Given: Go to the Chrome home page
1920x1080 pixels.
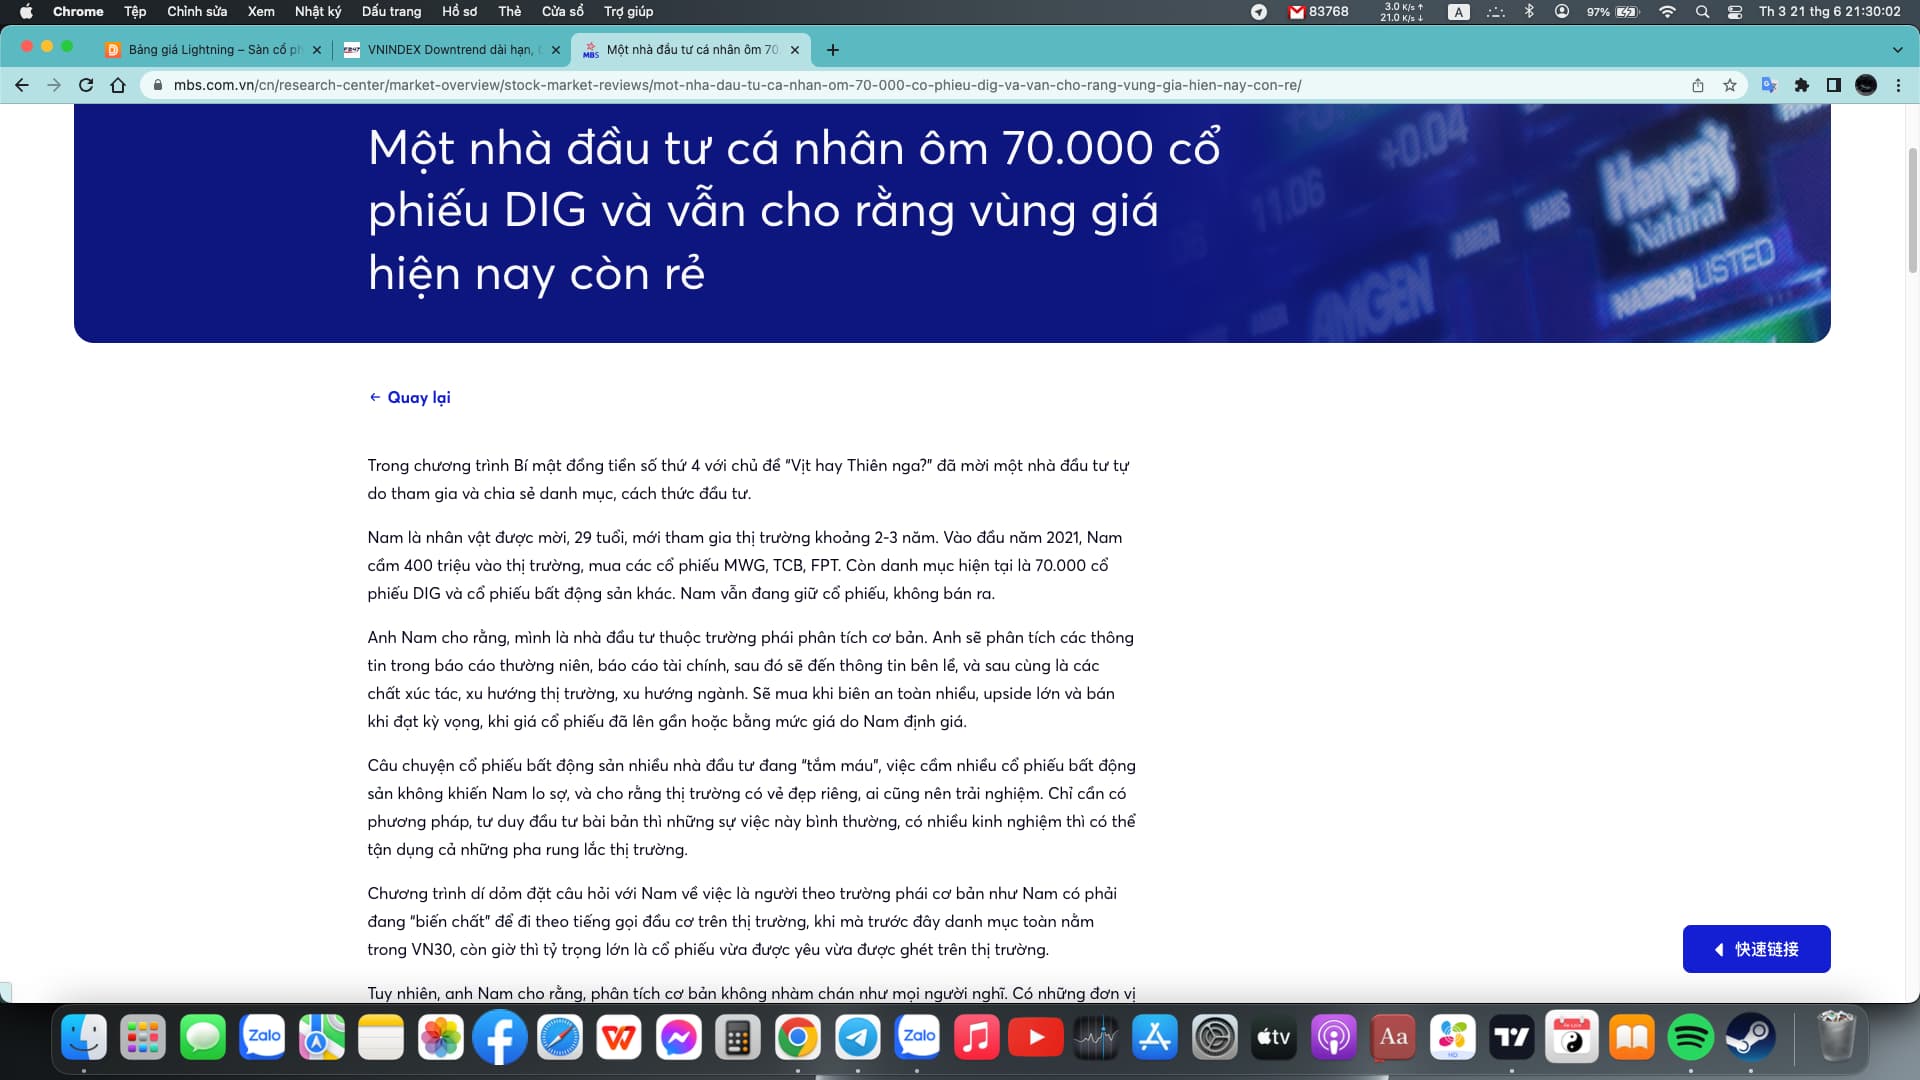Looking at the screenshot, I should [x=118, y=85].
